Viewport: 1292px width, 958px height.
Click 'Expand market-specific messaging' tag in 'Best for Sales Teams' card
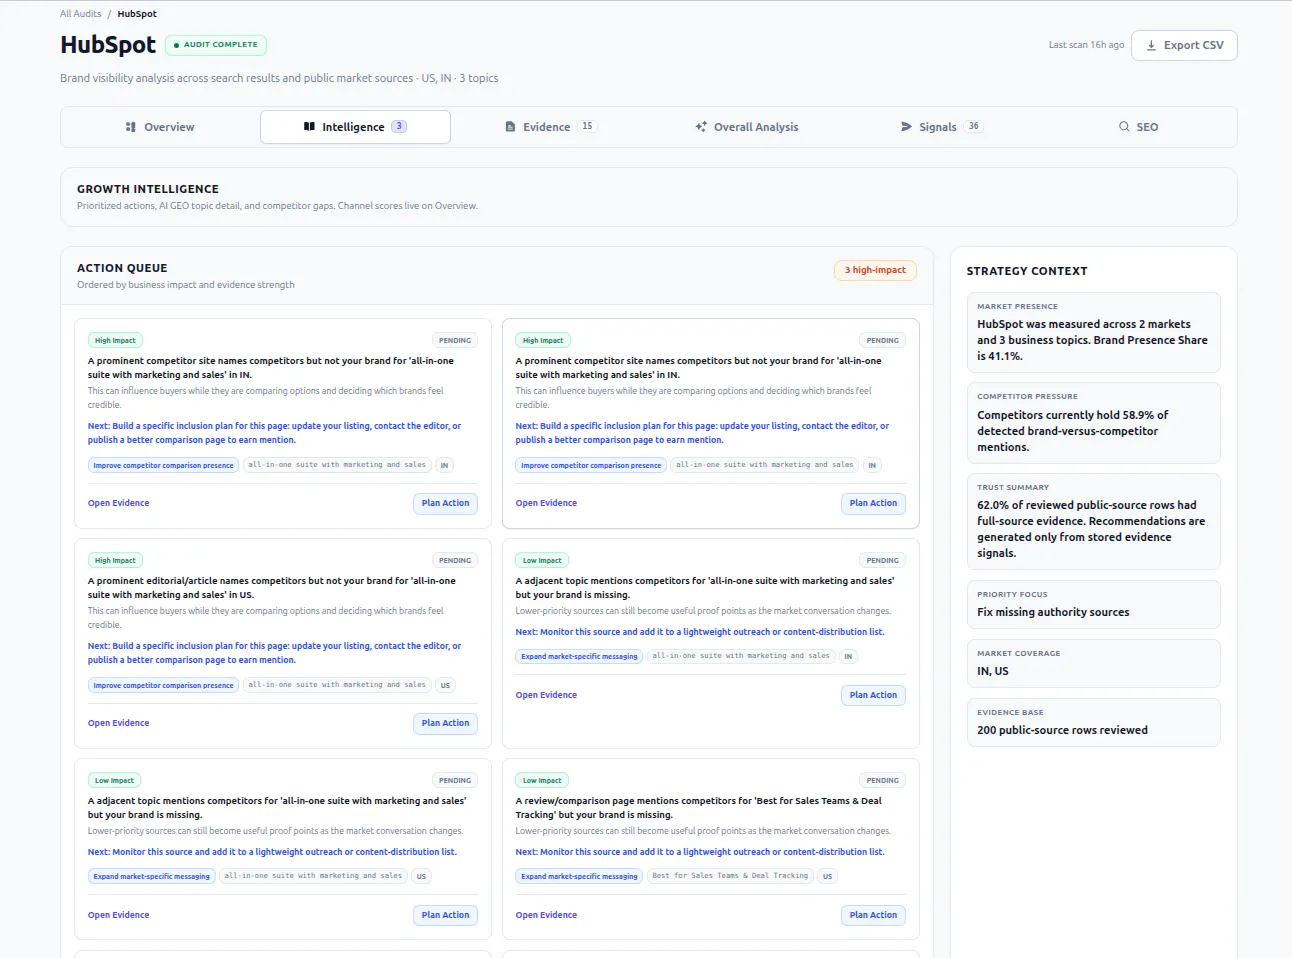tap(579, 876)
